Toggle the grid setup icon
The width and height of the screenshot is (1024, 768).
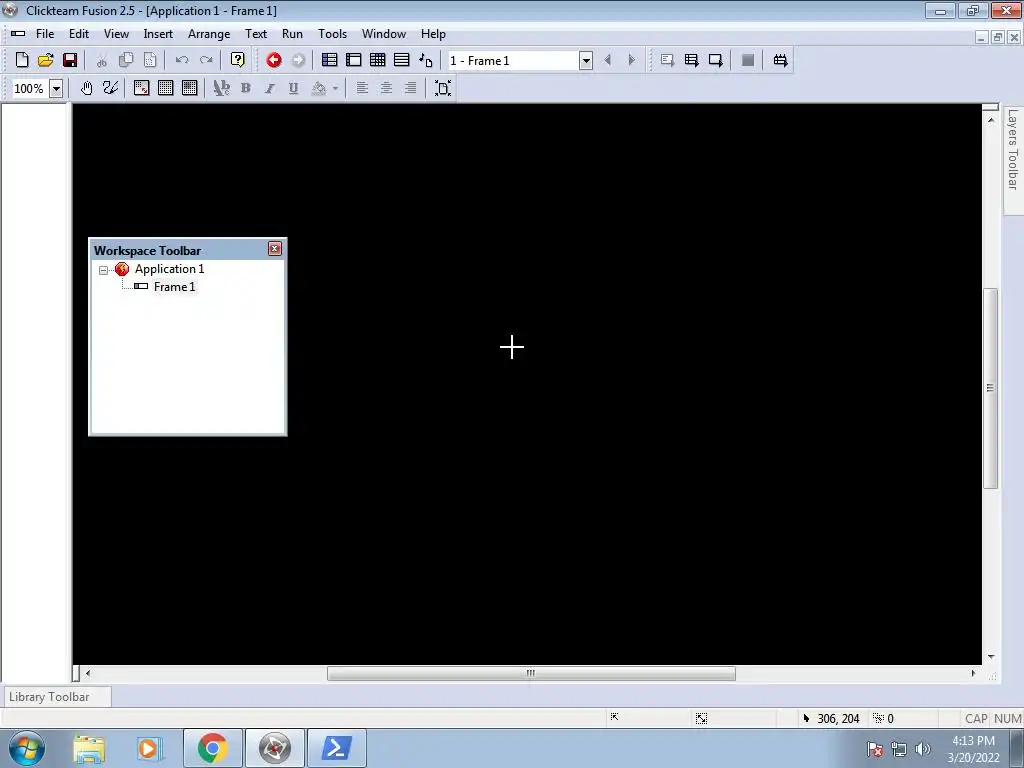point(141,88)
